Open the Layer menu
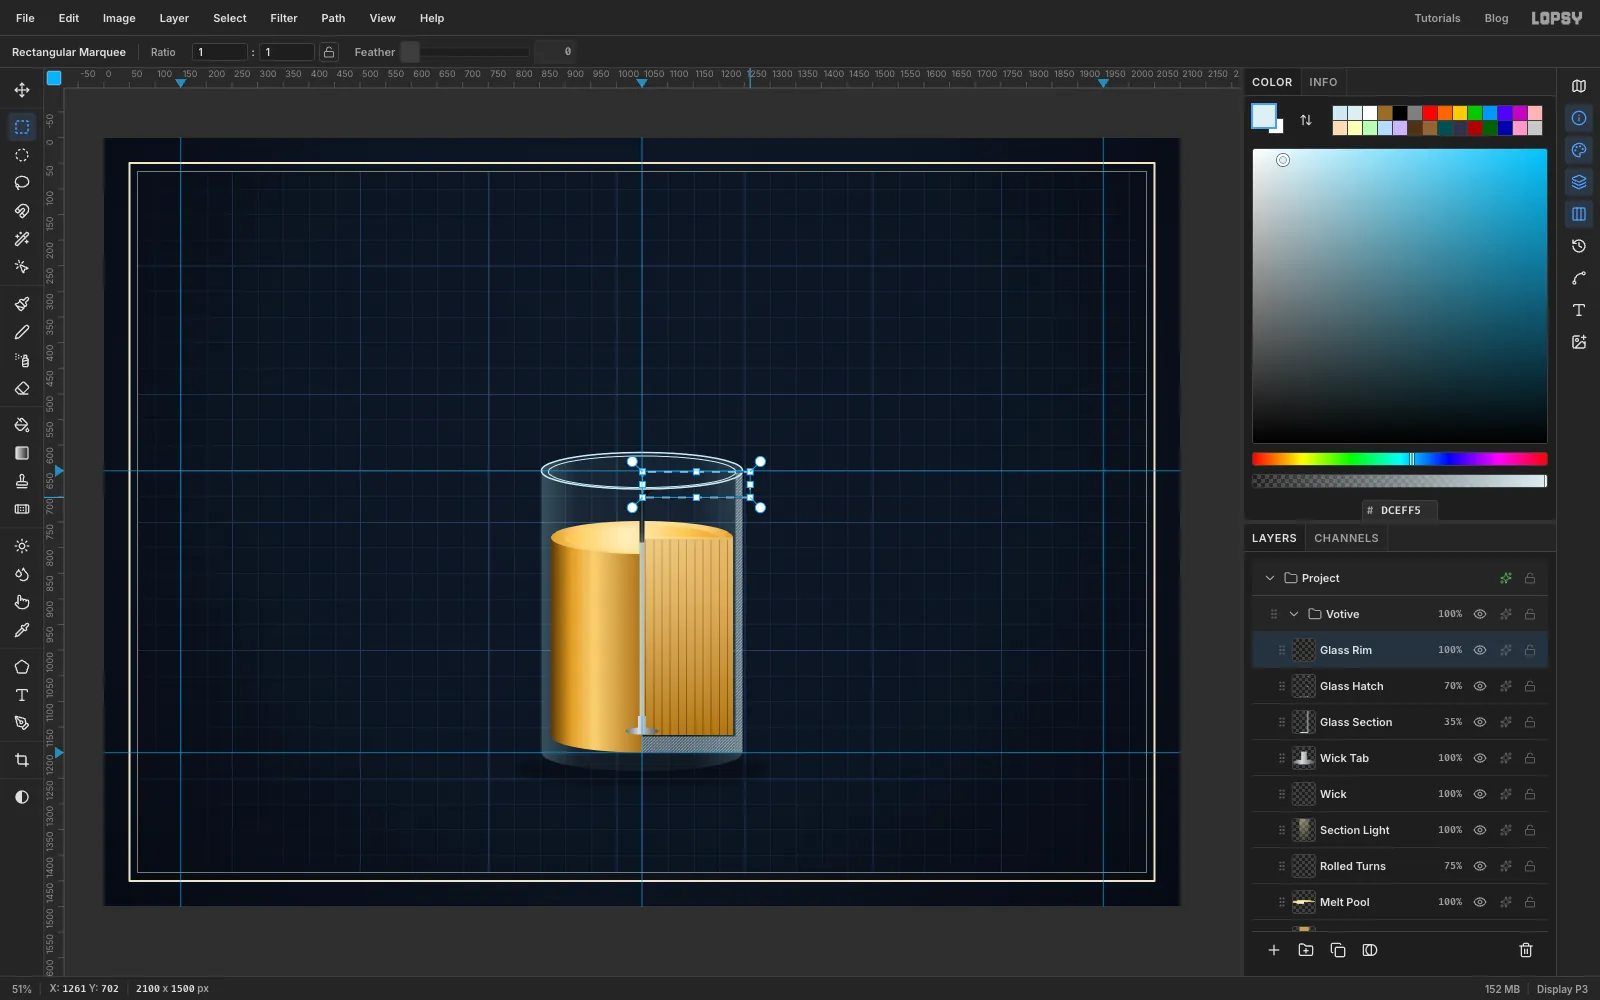 (174, 18)
